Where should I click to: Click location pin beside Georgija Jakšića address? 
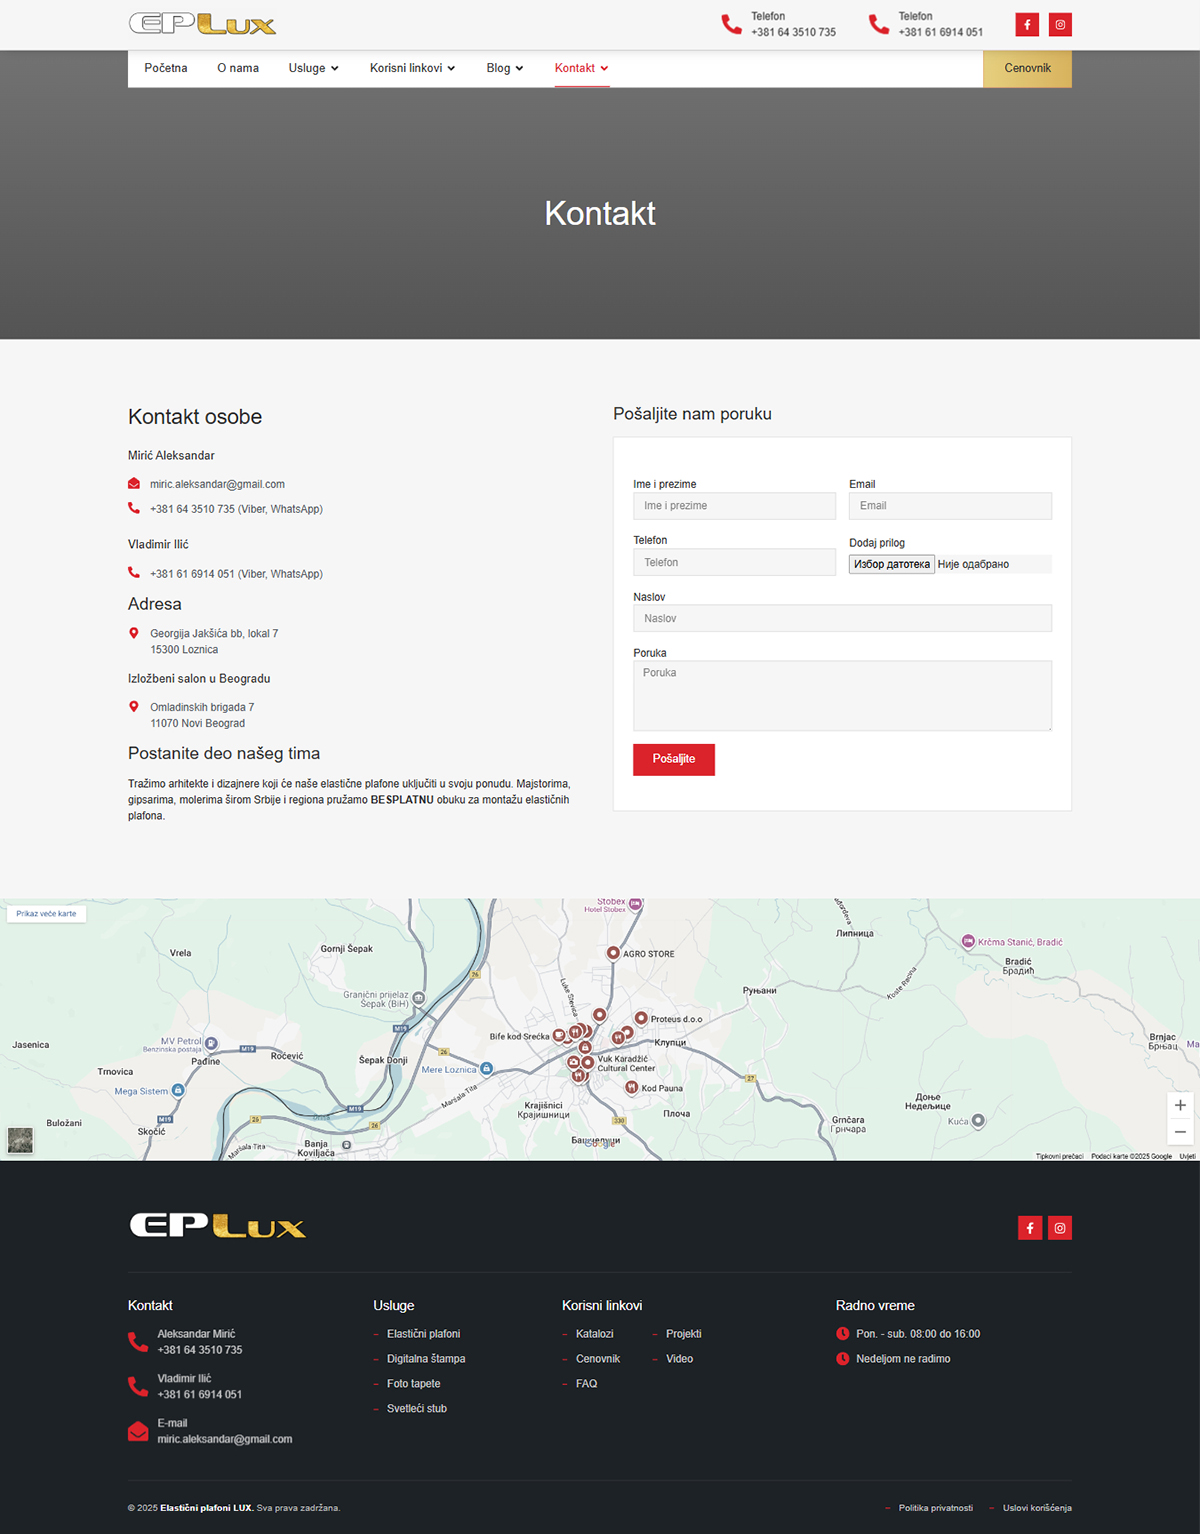click(x=134, y=633)
